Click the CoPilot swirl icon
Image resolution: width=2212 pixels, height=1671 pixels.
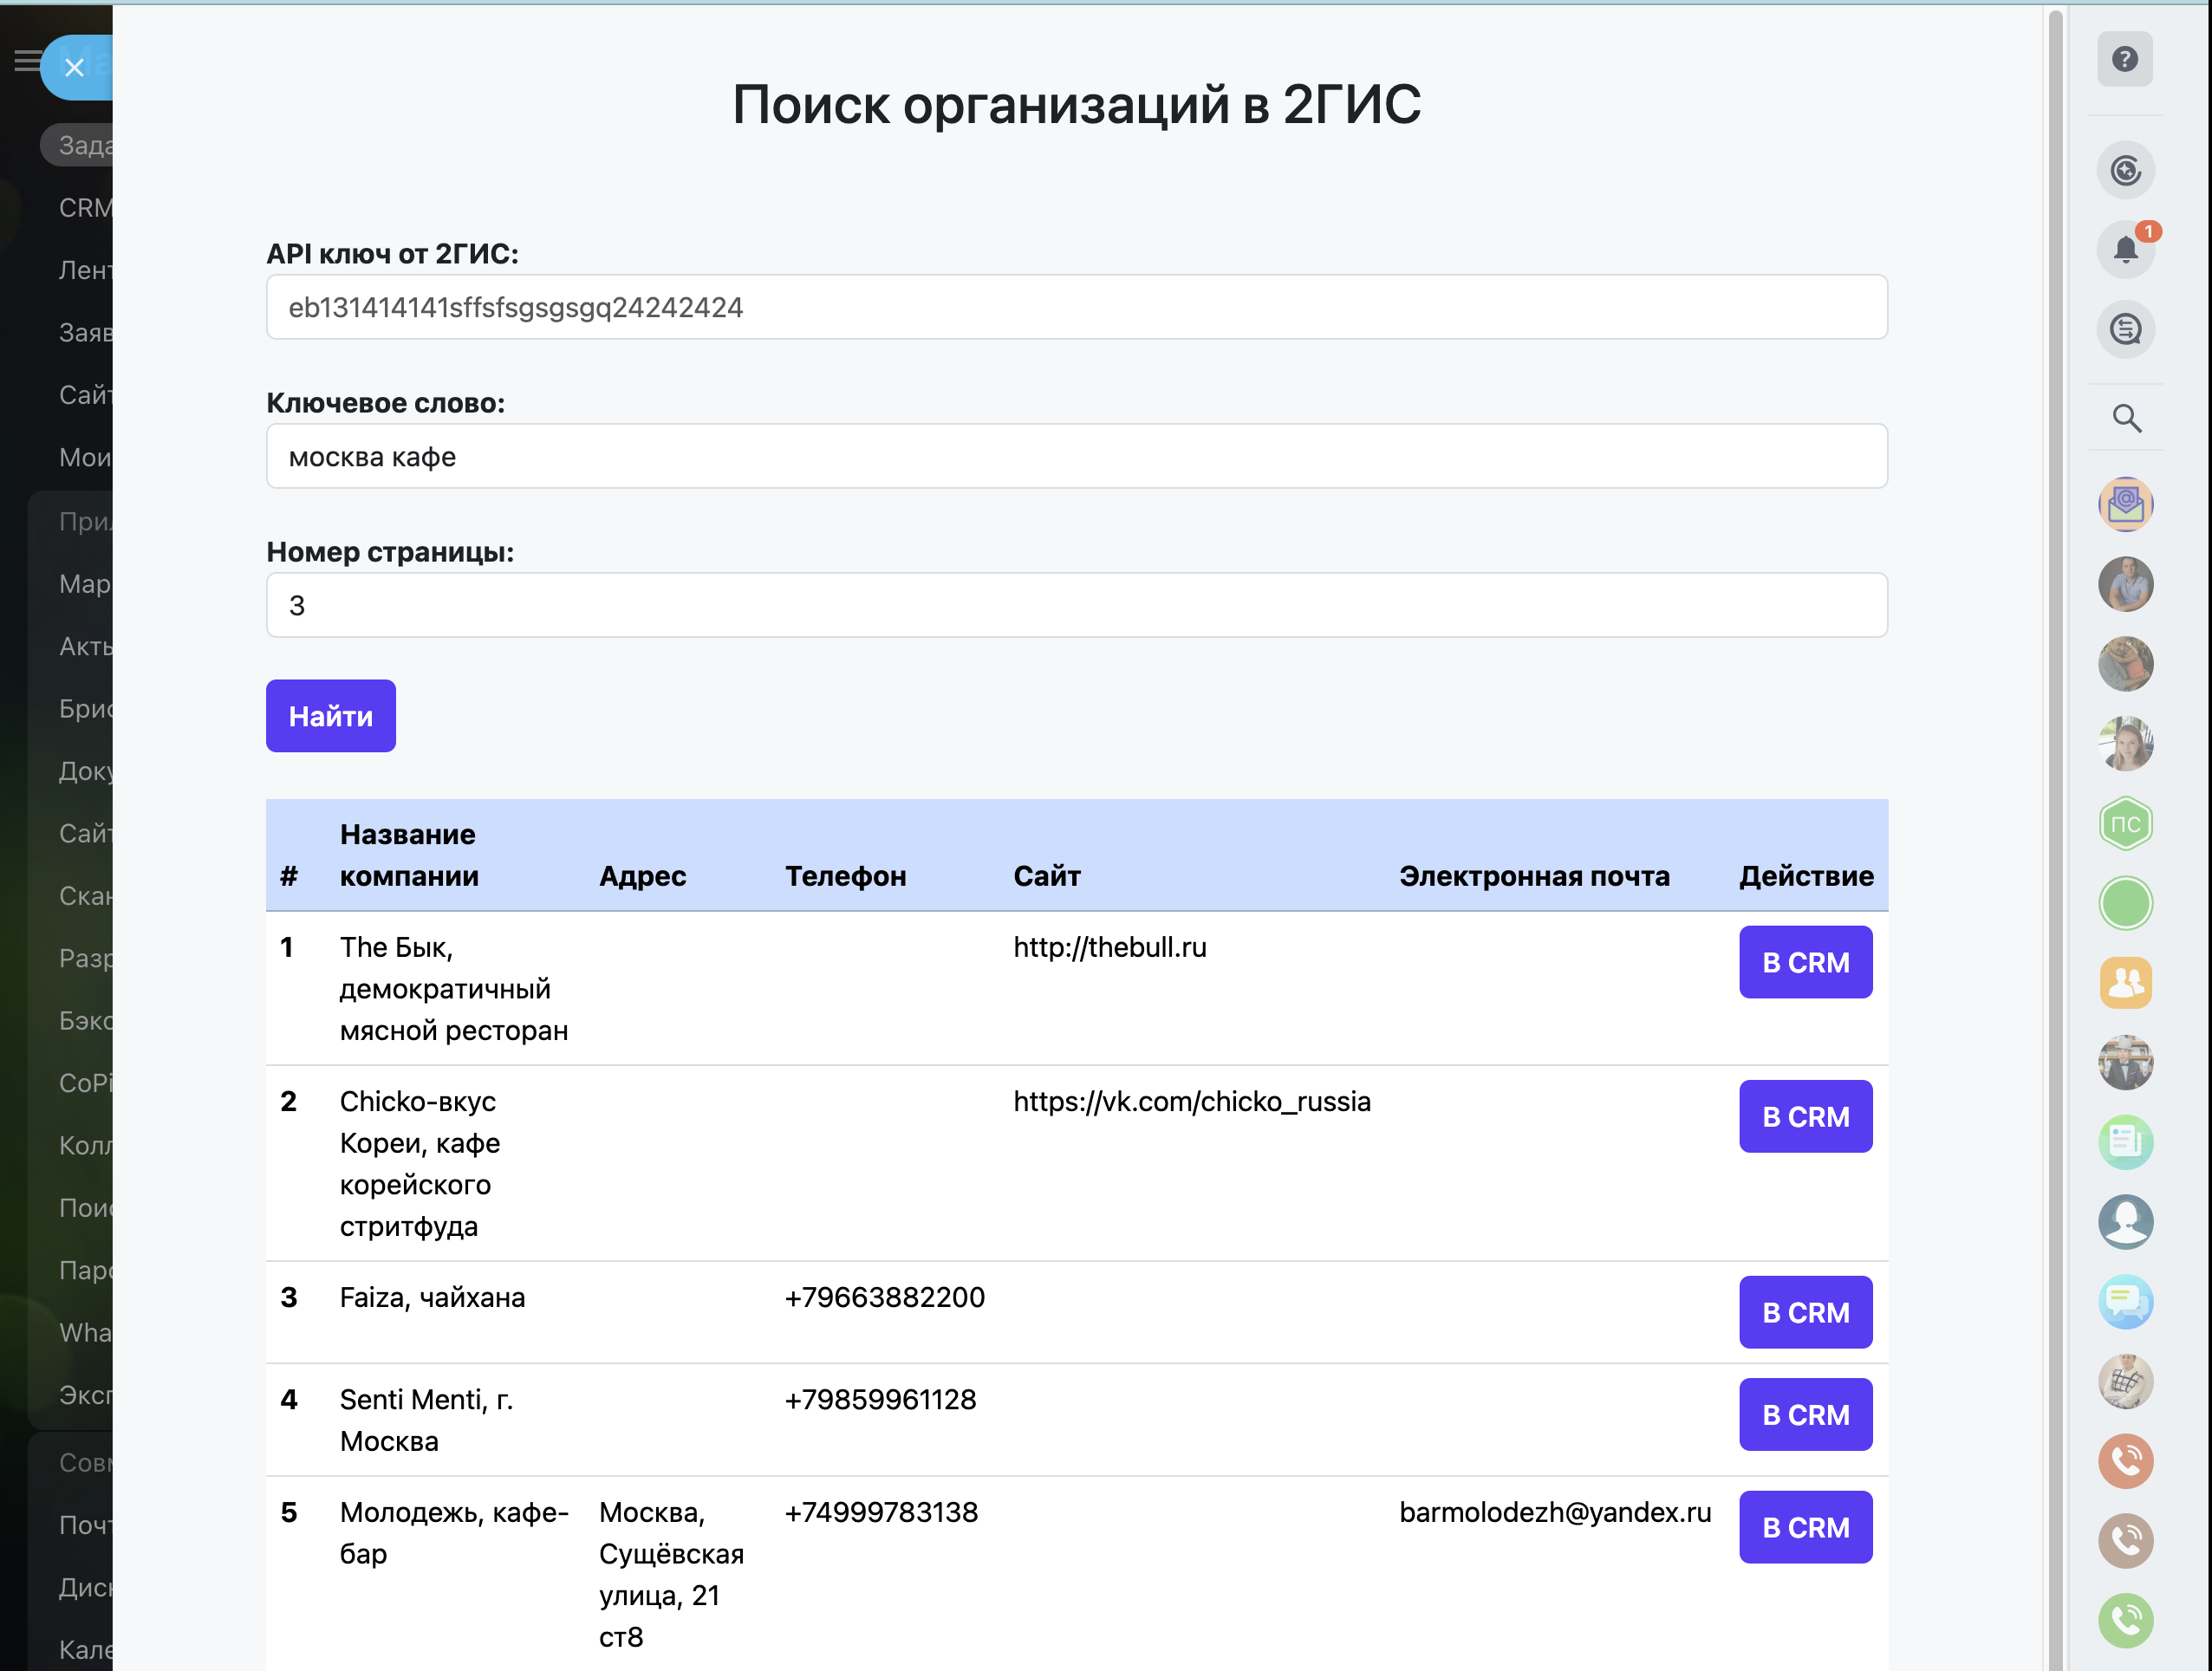[x=2125, y=170]
